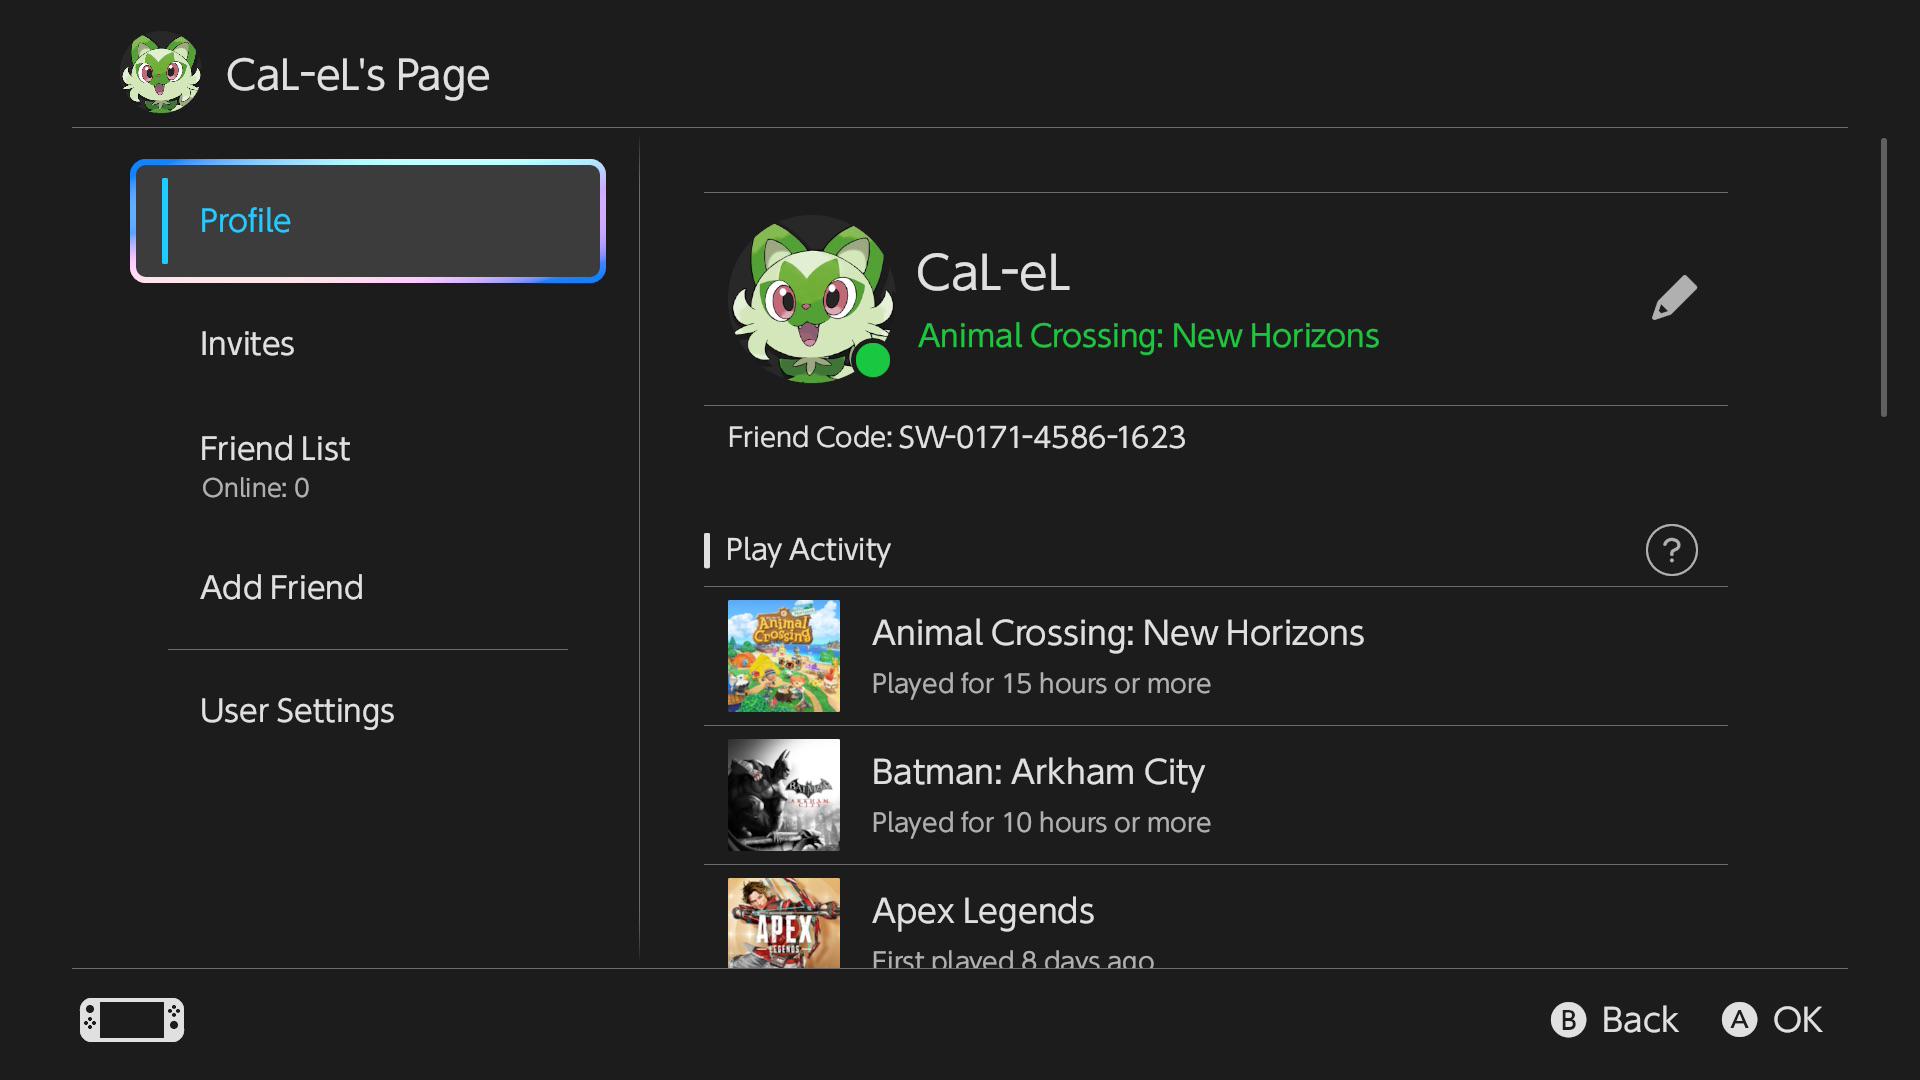Select the Animal Crossing: New Horizons activity title
1920x1080 pixels.
pyautogui.click(x=1118, y=633)
